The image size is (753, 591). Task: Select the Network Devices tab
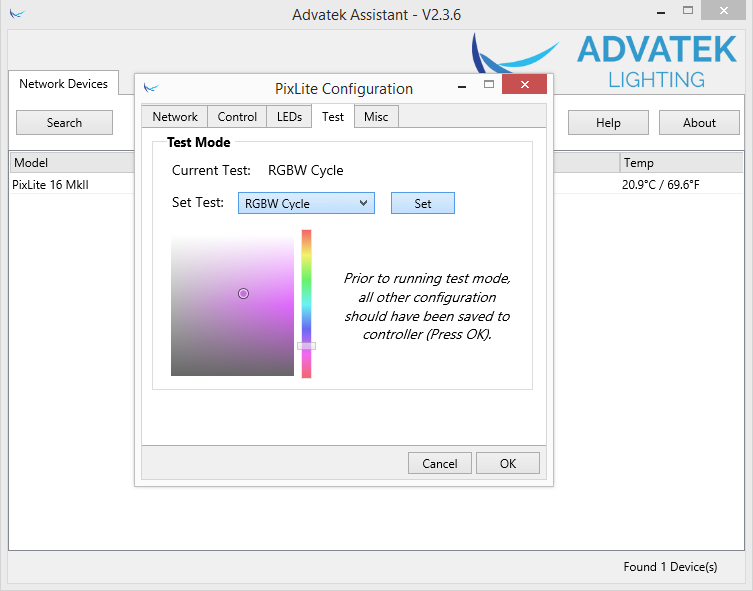(x=63, y=84)
